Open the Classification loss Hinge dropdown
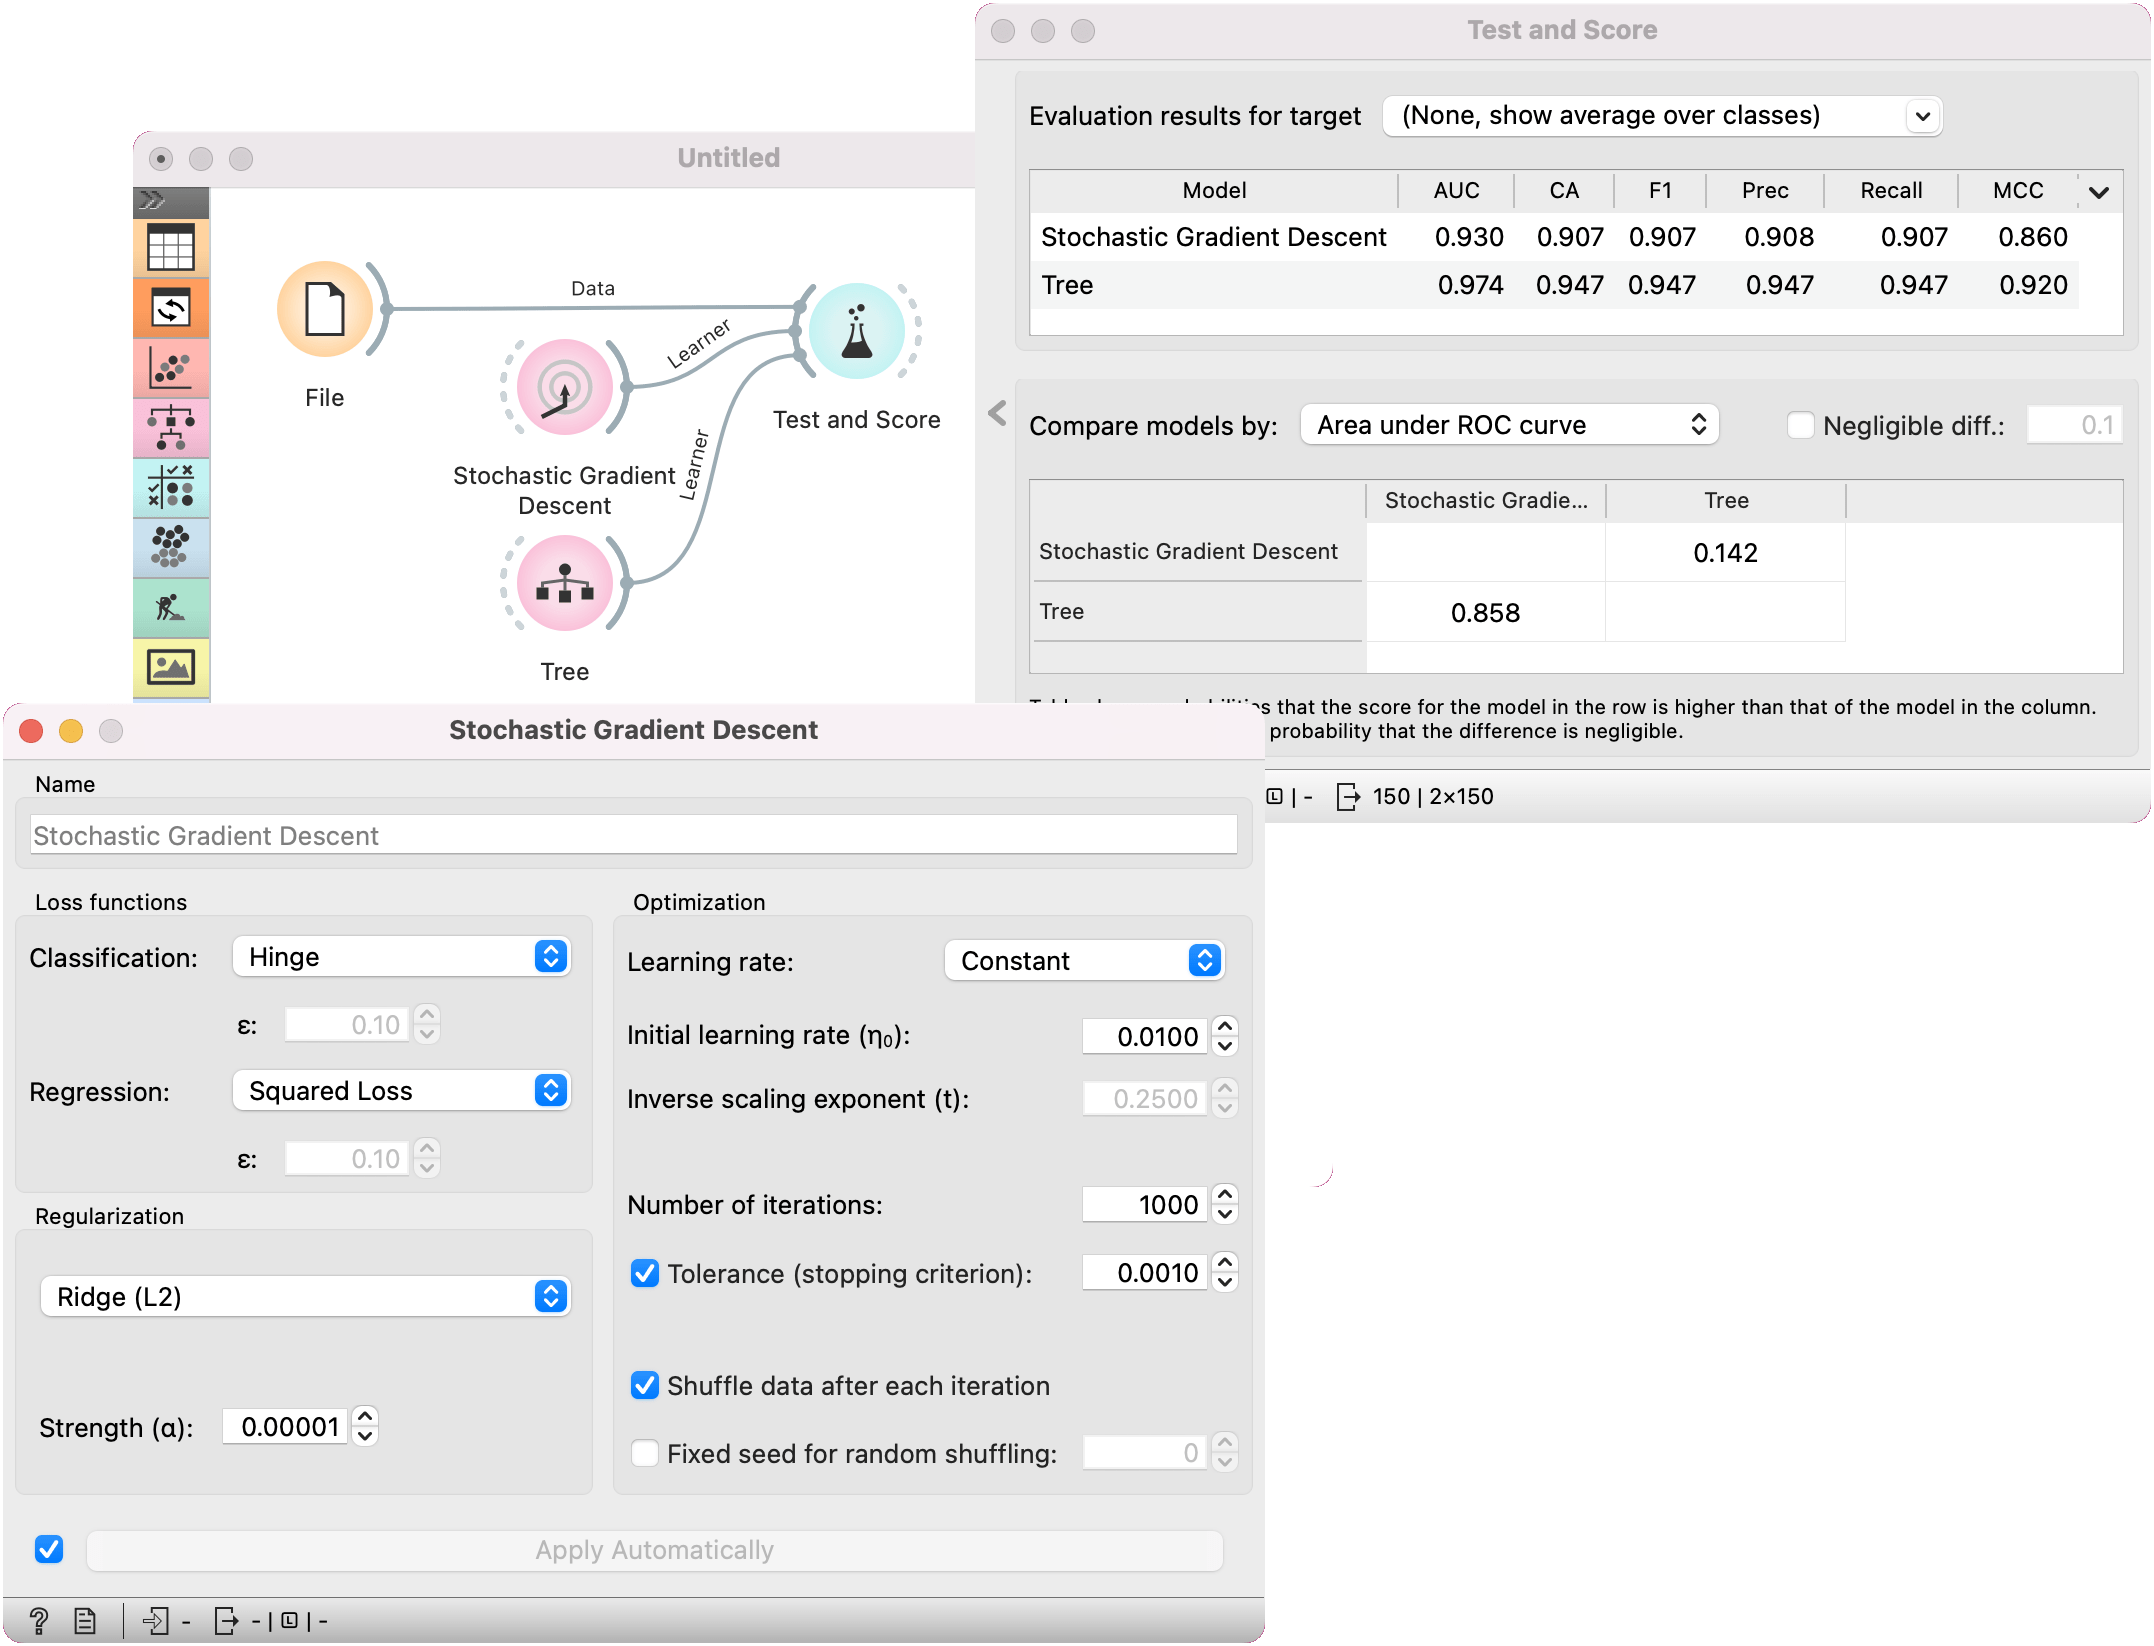2154x1646 pixels. click(401, 957)
